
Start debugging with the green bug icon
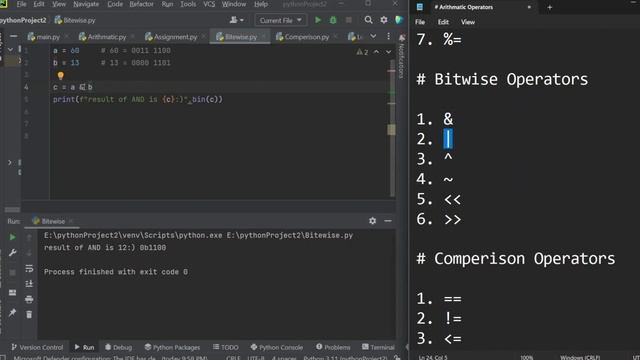333,20
